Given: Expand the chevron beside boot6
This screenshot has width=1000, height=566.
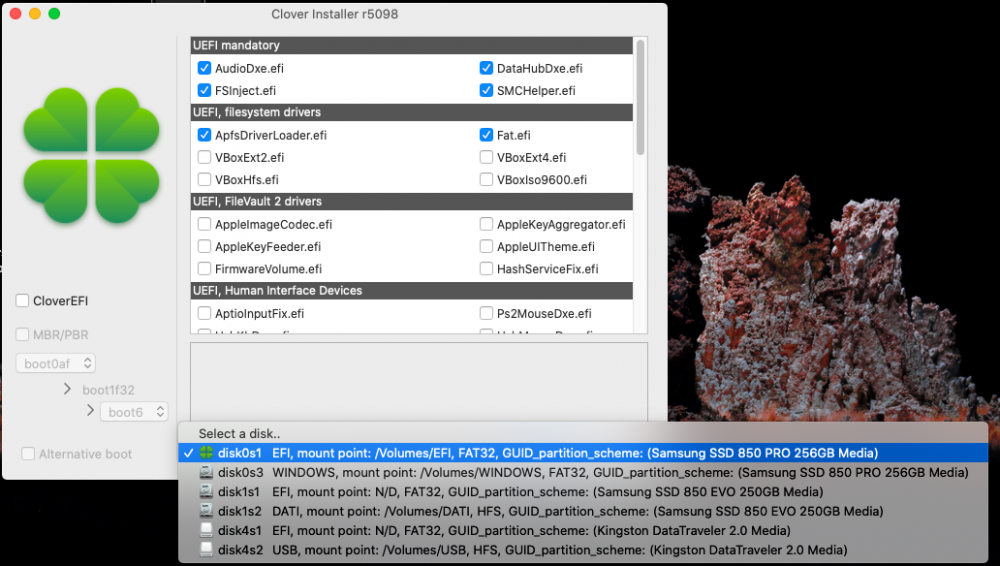Looking at the screenshot, I should click(x=91, y=410).
